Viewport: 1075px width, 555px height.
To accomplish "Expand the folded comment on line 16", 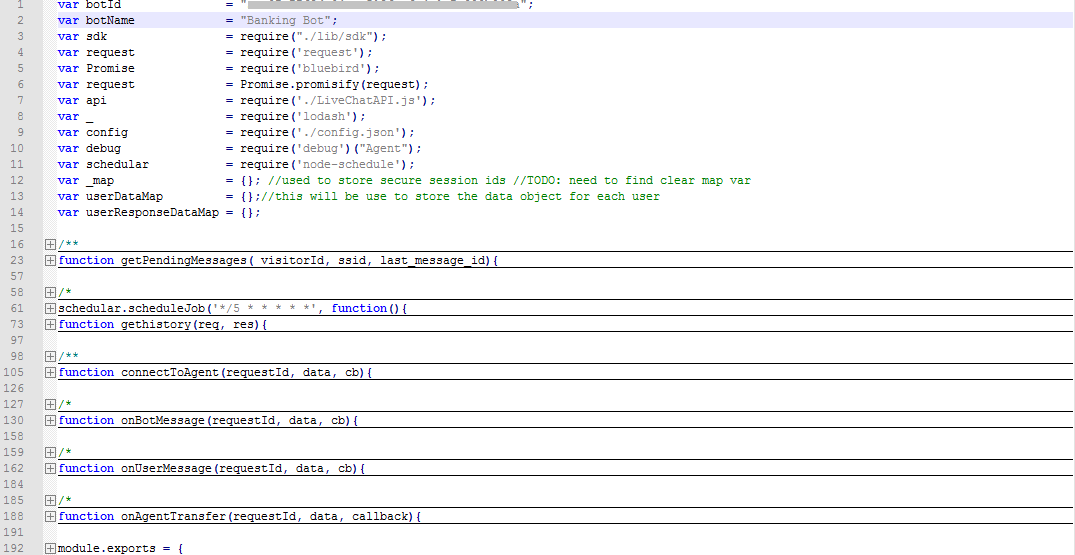I will click(50, 245).
